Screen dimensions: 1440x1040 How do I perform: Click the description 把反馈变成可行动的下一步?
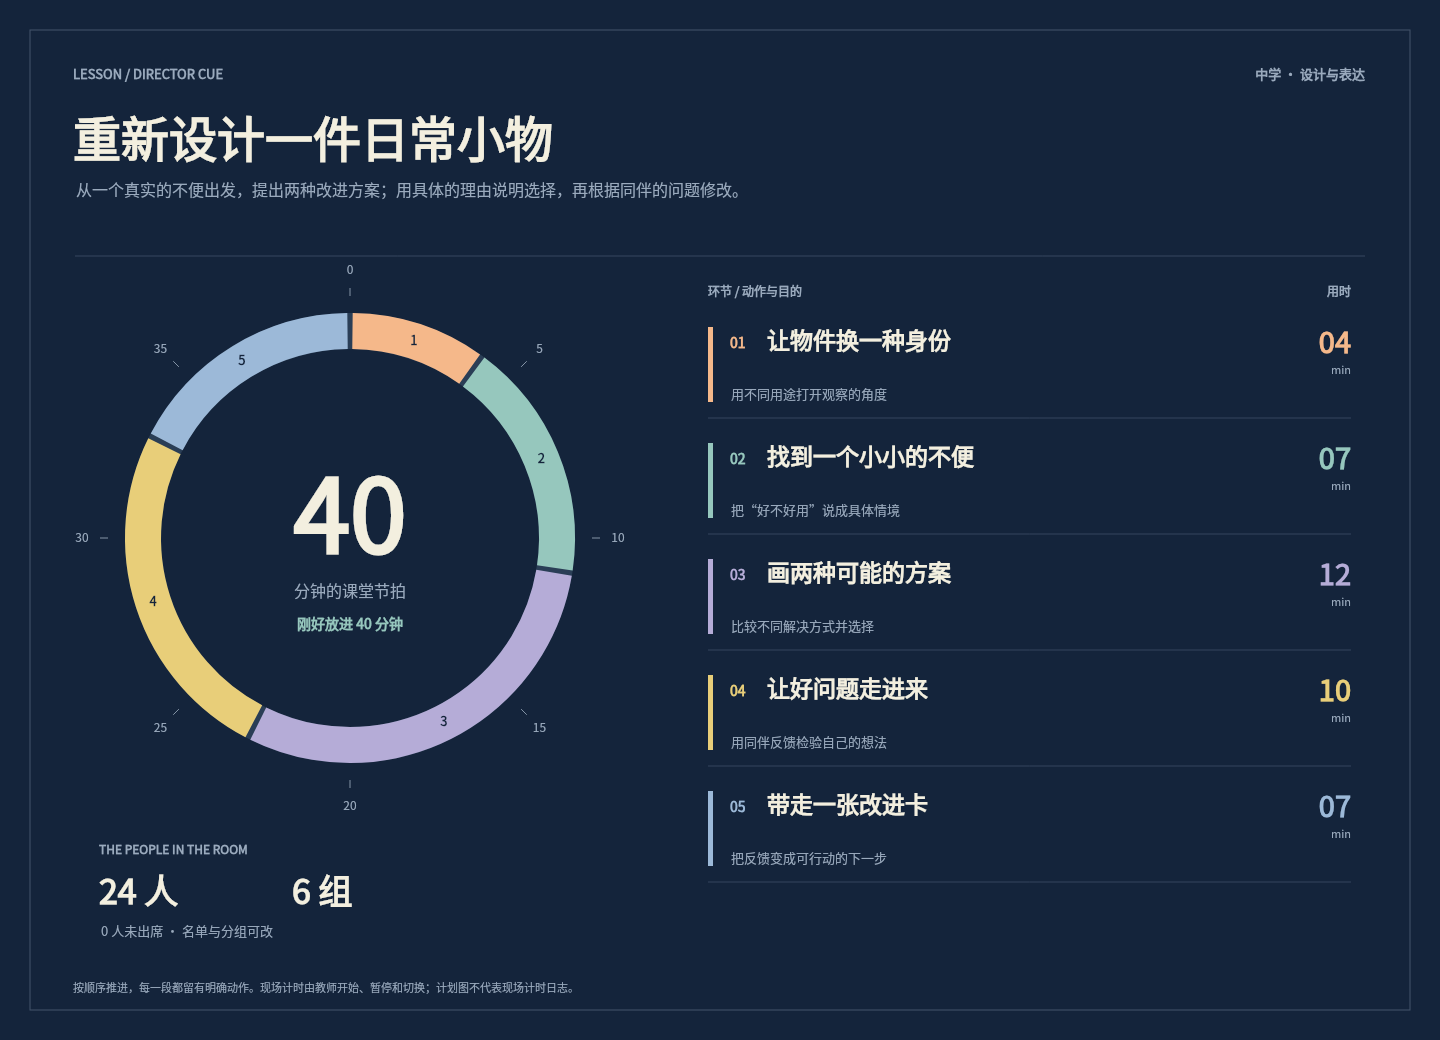click(x=809, y=859)
